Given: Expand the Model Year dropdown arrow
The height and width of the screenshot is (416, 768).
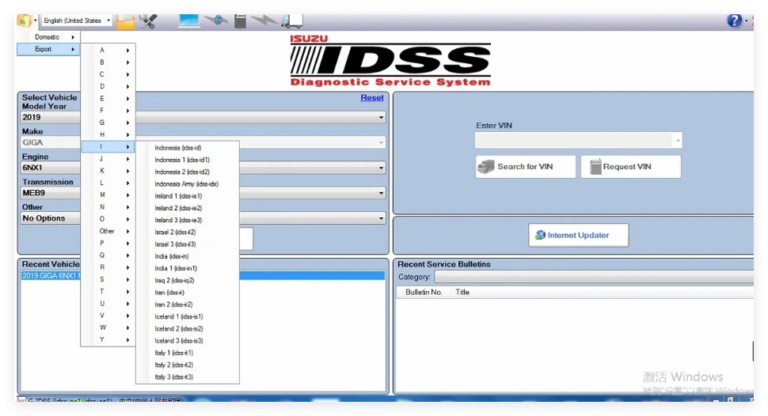Looking at the screenshot, I should [381, 117].
